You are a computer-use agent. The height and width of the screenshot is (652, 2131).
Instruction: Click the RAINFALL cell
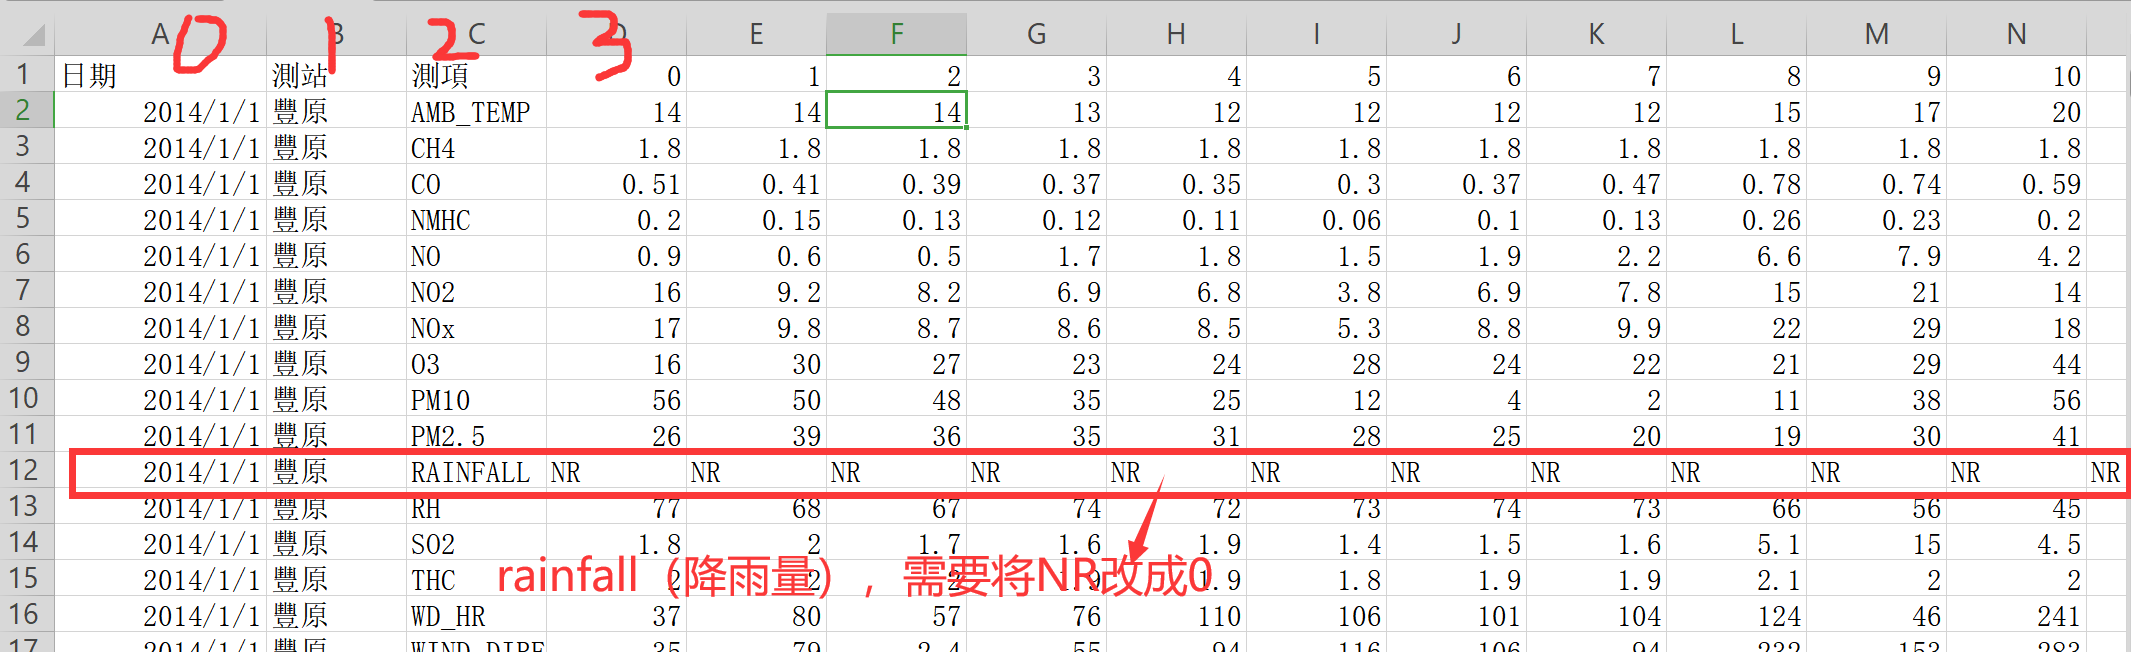(476, 471)
